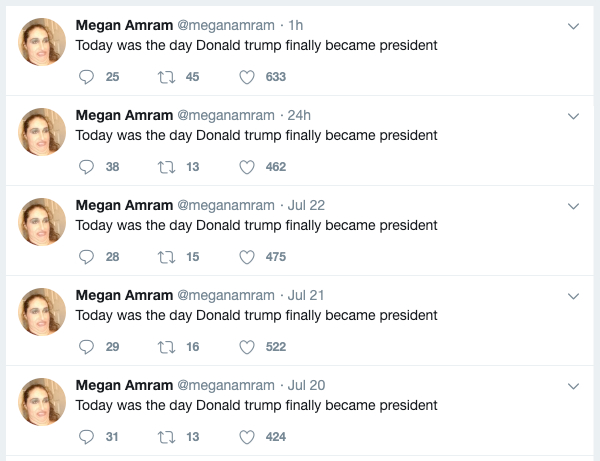600x461 pixels.
Task: Reply to the tweet posted 1h ago
Action: click(x=86, y=77)
